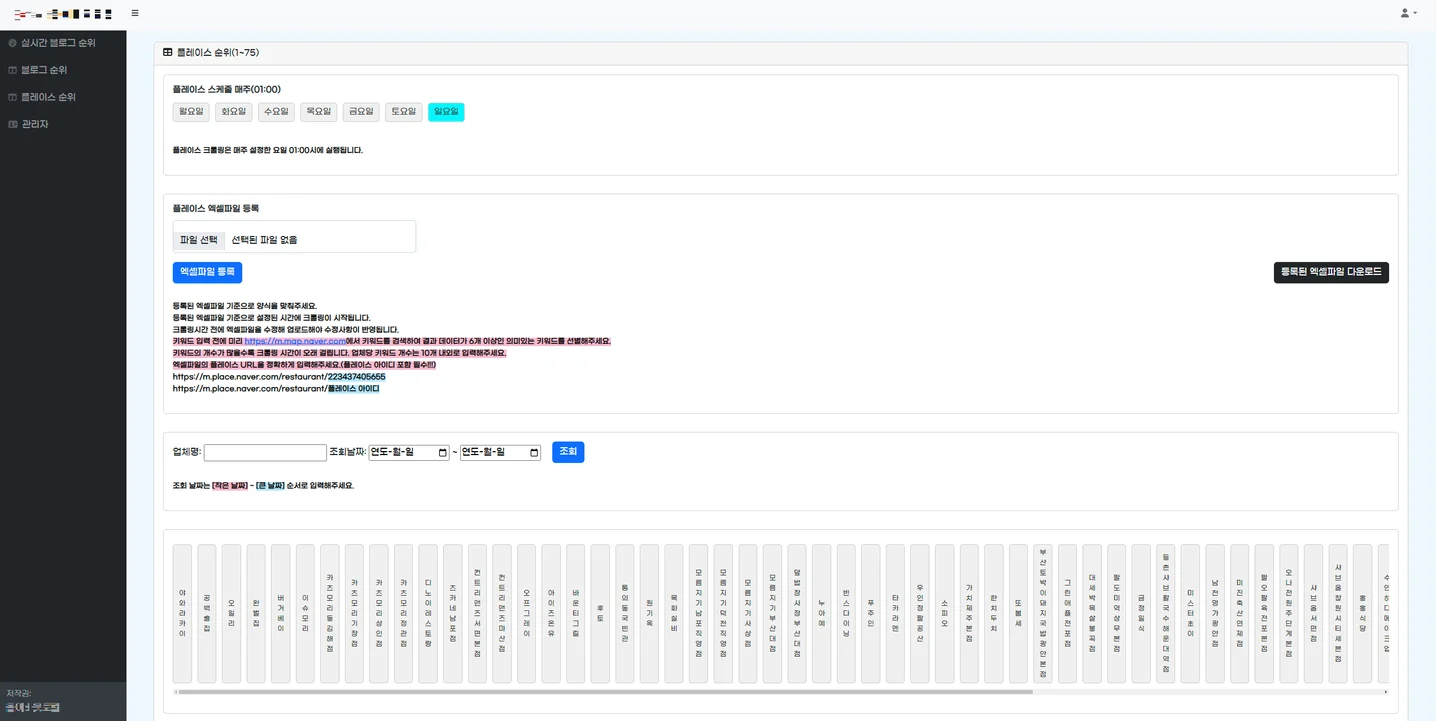Select the 원기옥 business button
Screen dimensions: 1436x721
pos(649,614)
